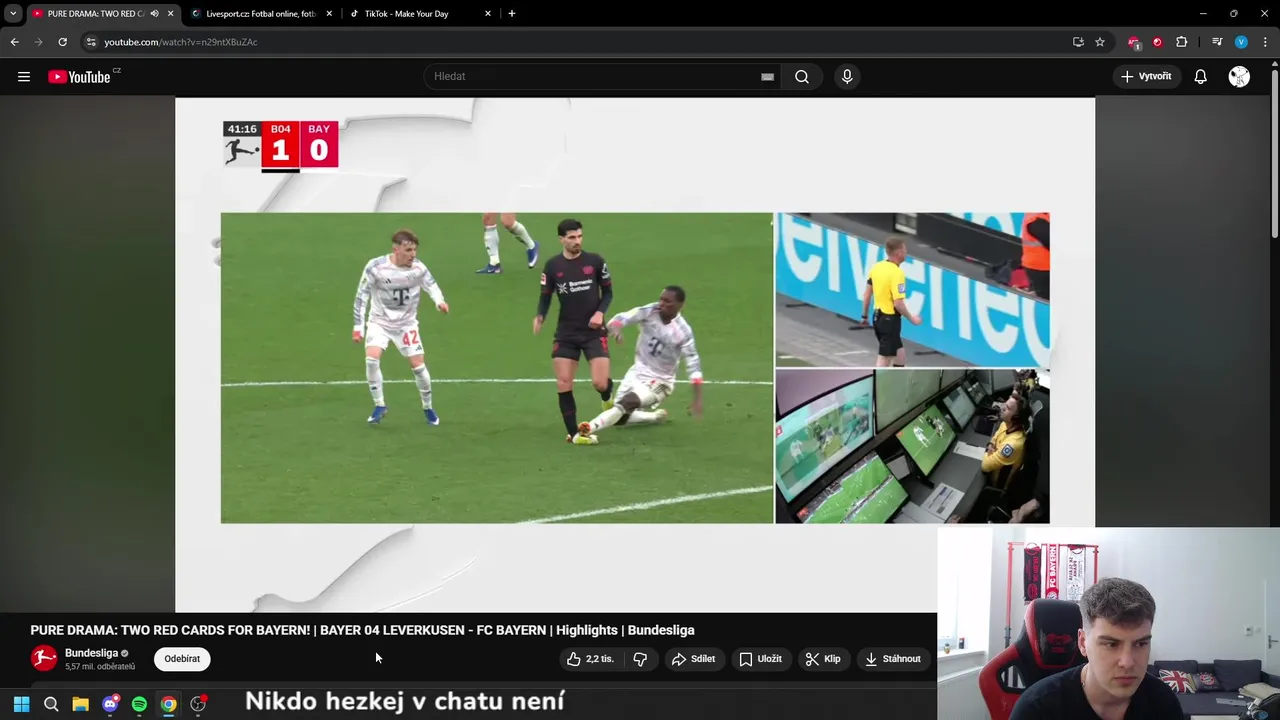The height and width of the screenshot is (720, 1280).
Task: Open a new browser tab
Action: [x=512, y=14]
